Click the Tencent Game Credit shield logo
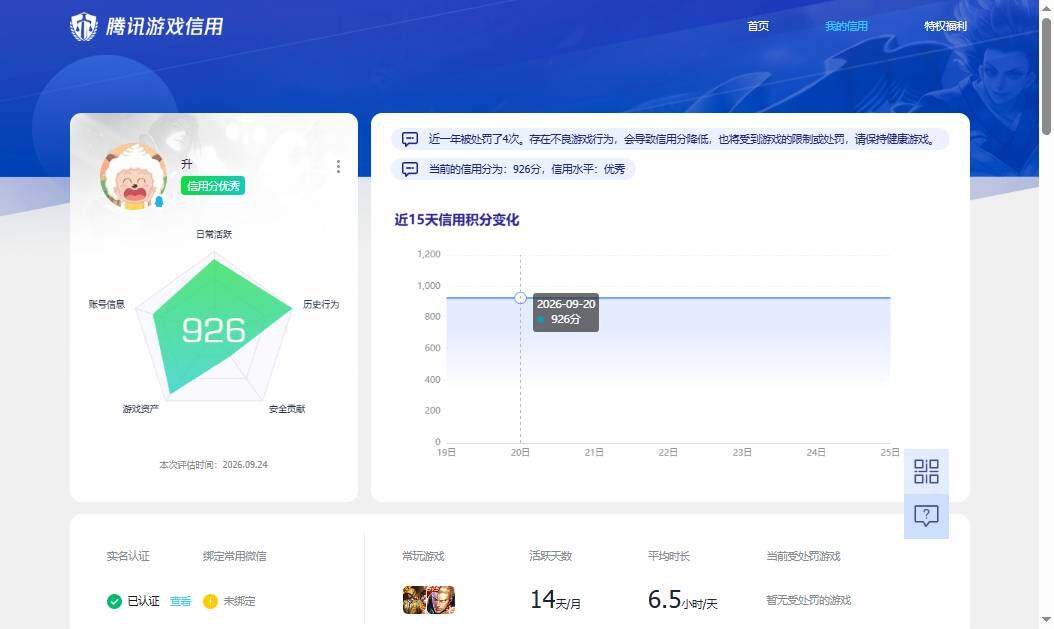 tap(84, 27)
